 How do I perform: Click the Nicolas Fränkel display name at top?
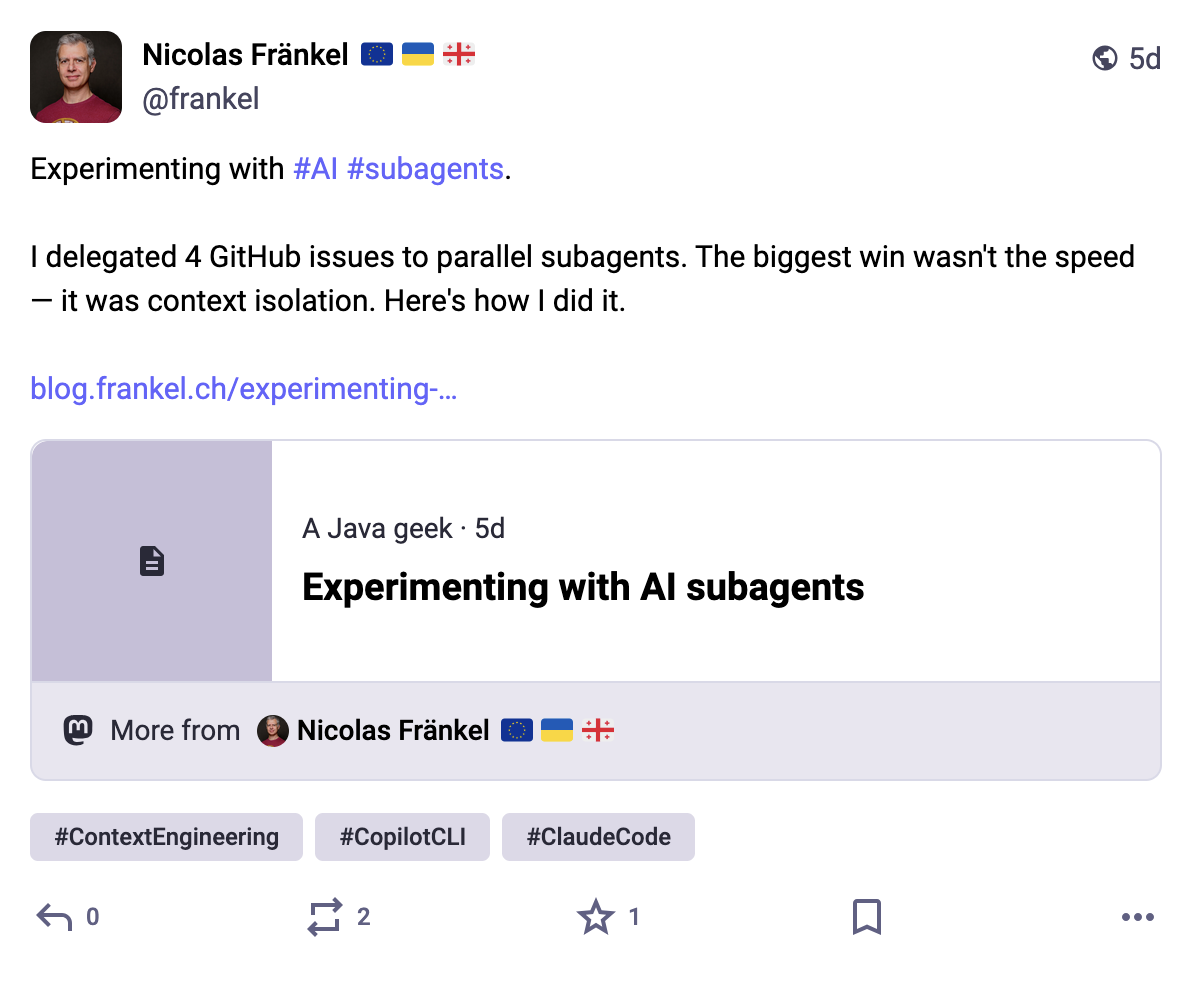click(x=245, y=55)
